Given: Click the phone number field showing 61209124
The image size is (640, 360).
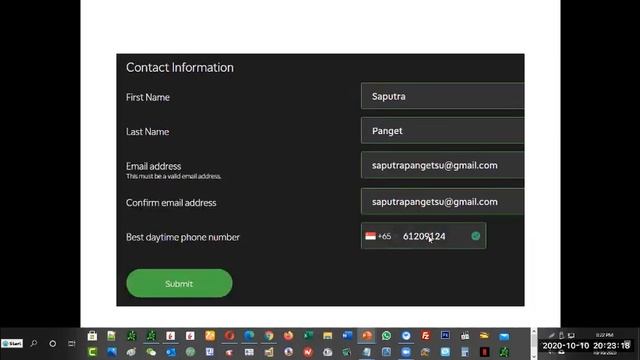Looking at the screenshot, I should click(x=424, y=236).
